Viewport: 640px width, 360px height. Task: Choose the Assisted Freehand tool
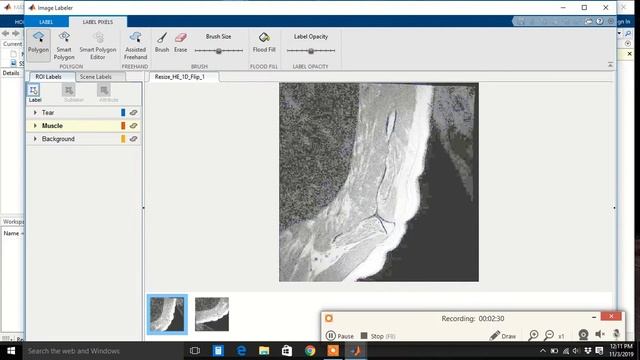click(136, 45)
